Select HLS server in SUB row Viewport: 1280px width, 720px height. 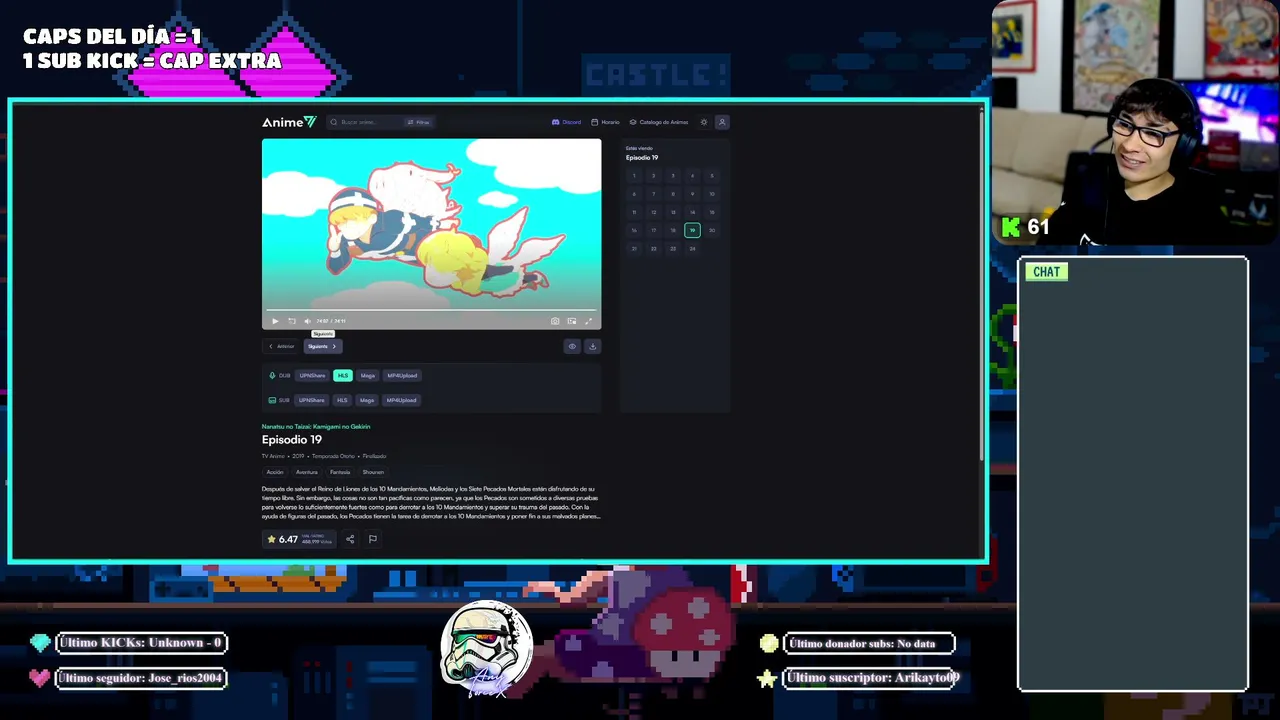(x=342, y=400)
